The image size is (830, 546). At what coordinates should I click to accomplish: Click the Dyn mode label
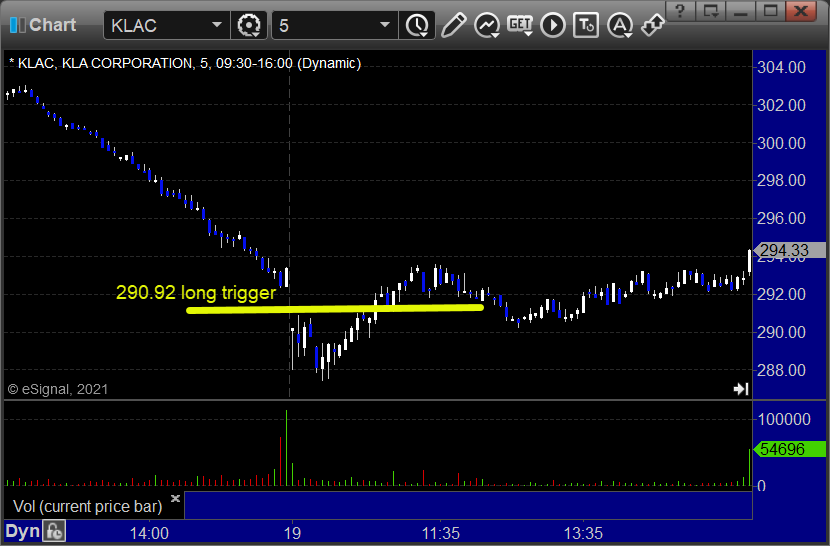point(23,531)
